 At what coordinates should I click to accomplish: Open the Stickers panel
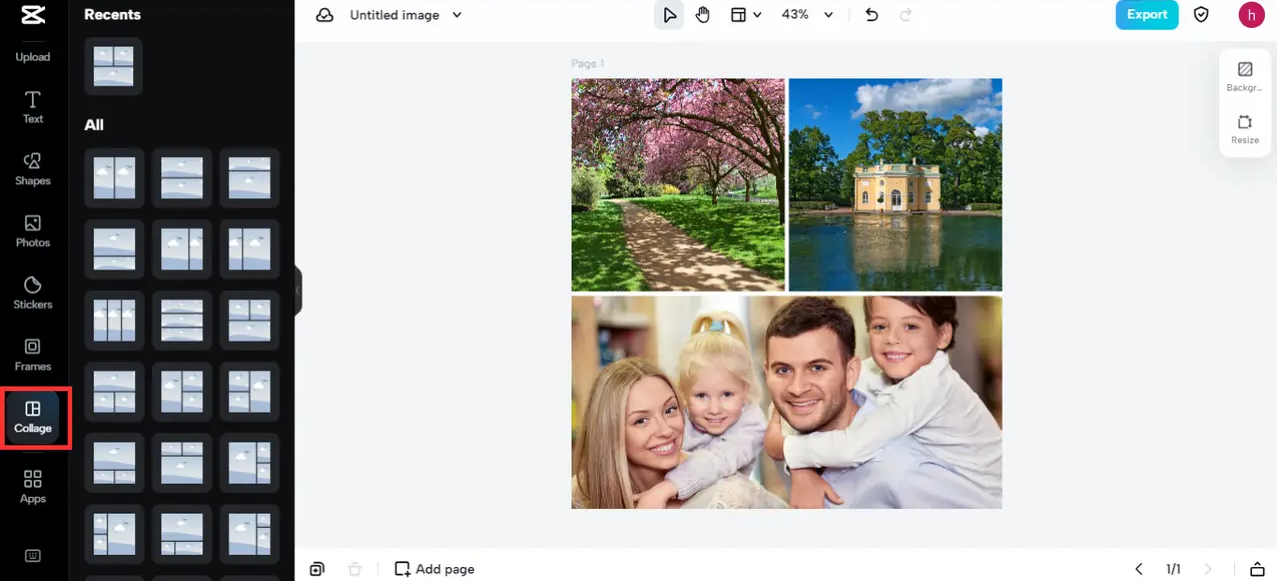point(33,293)
